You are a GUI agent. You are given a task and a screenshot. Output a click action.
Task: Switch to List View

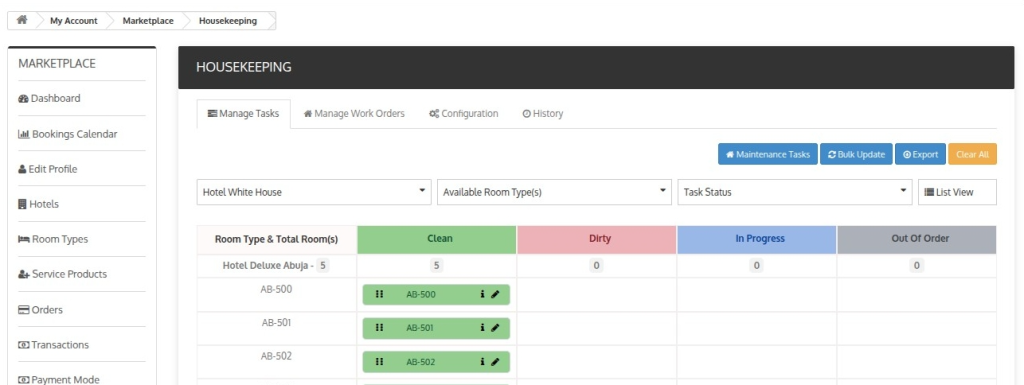[x=957, y=192]
